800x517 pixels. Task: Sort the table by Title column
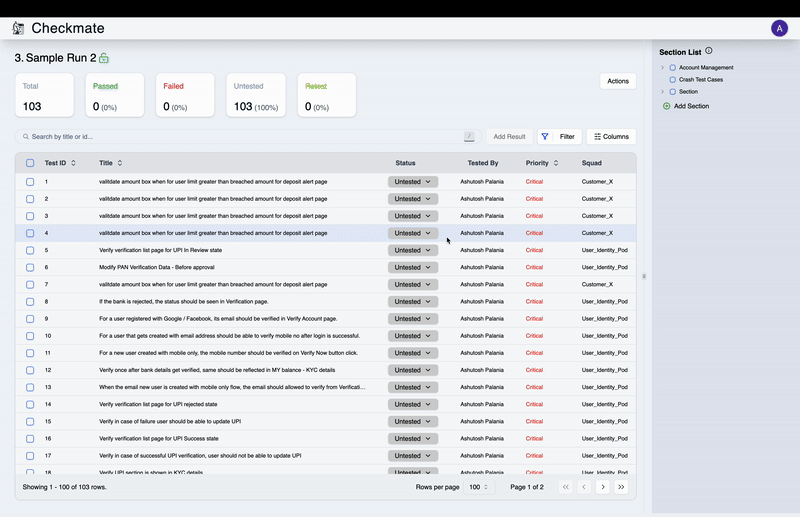(120, 163)
